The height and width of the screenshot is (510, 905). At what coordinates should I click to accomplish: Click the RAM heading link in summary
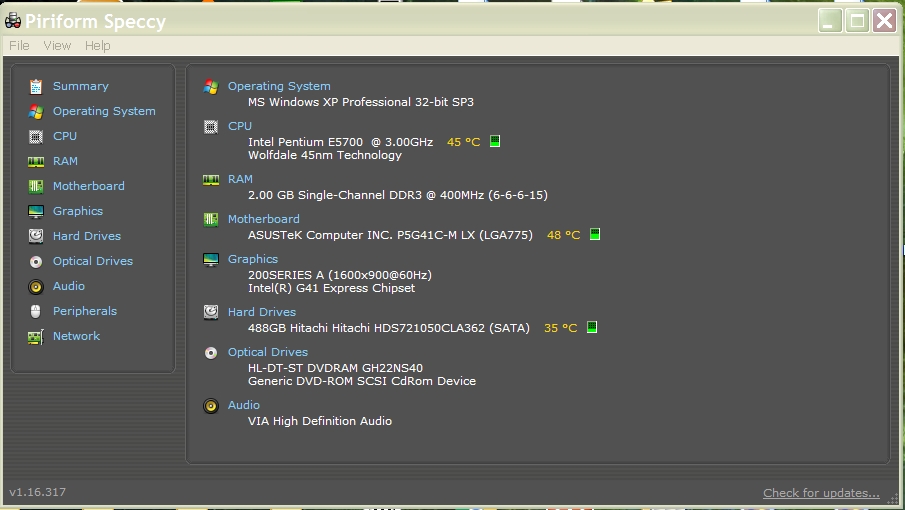point(240,179)
